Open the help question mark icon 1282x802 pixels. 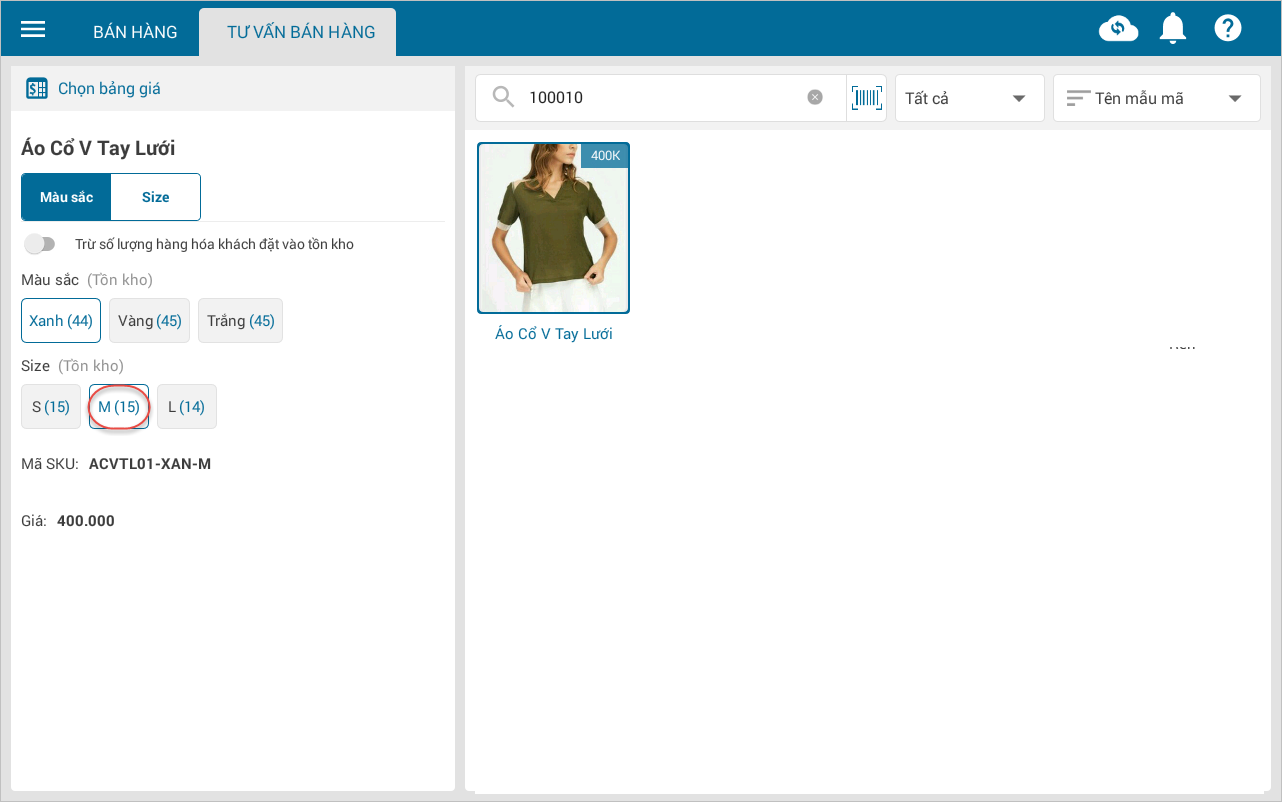(x=1227, y=28)
